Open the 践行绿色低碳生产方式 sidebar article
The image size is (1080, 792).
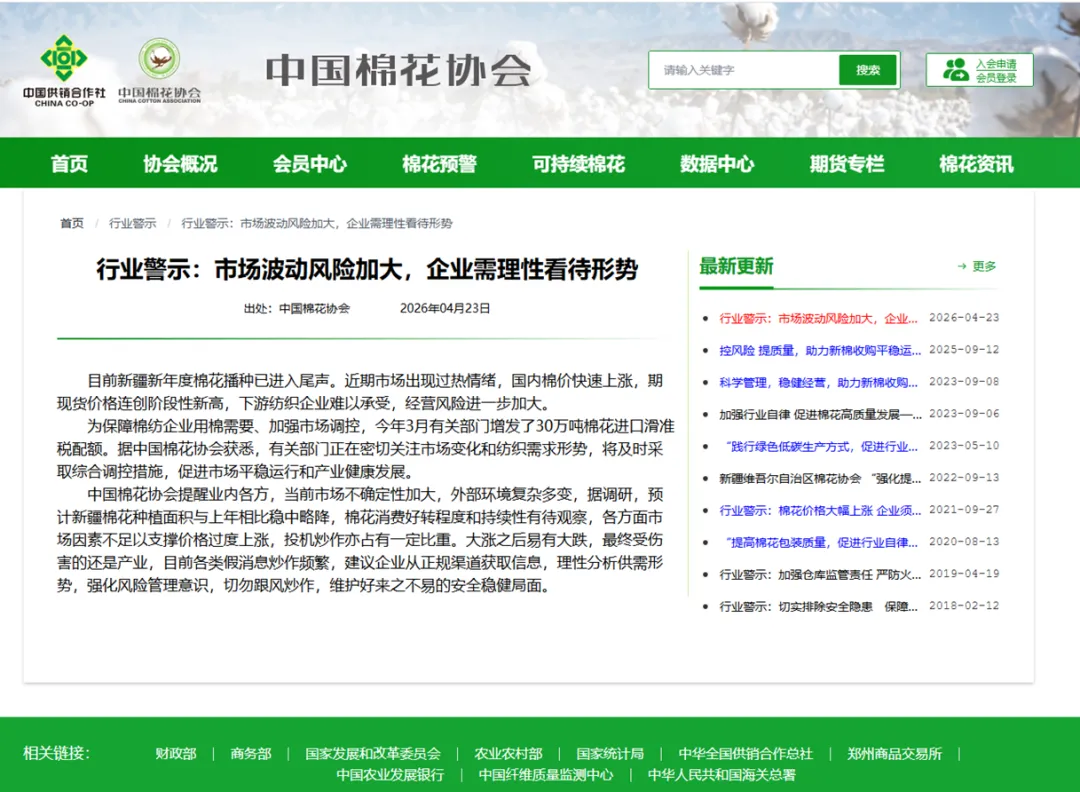[821, 446]
